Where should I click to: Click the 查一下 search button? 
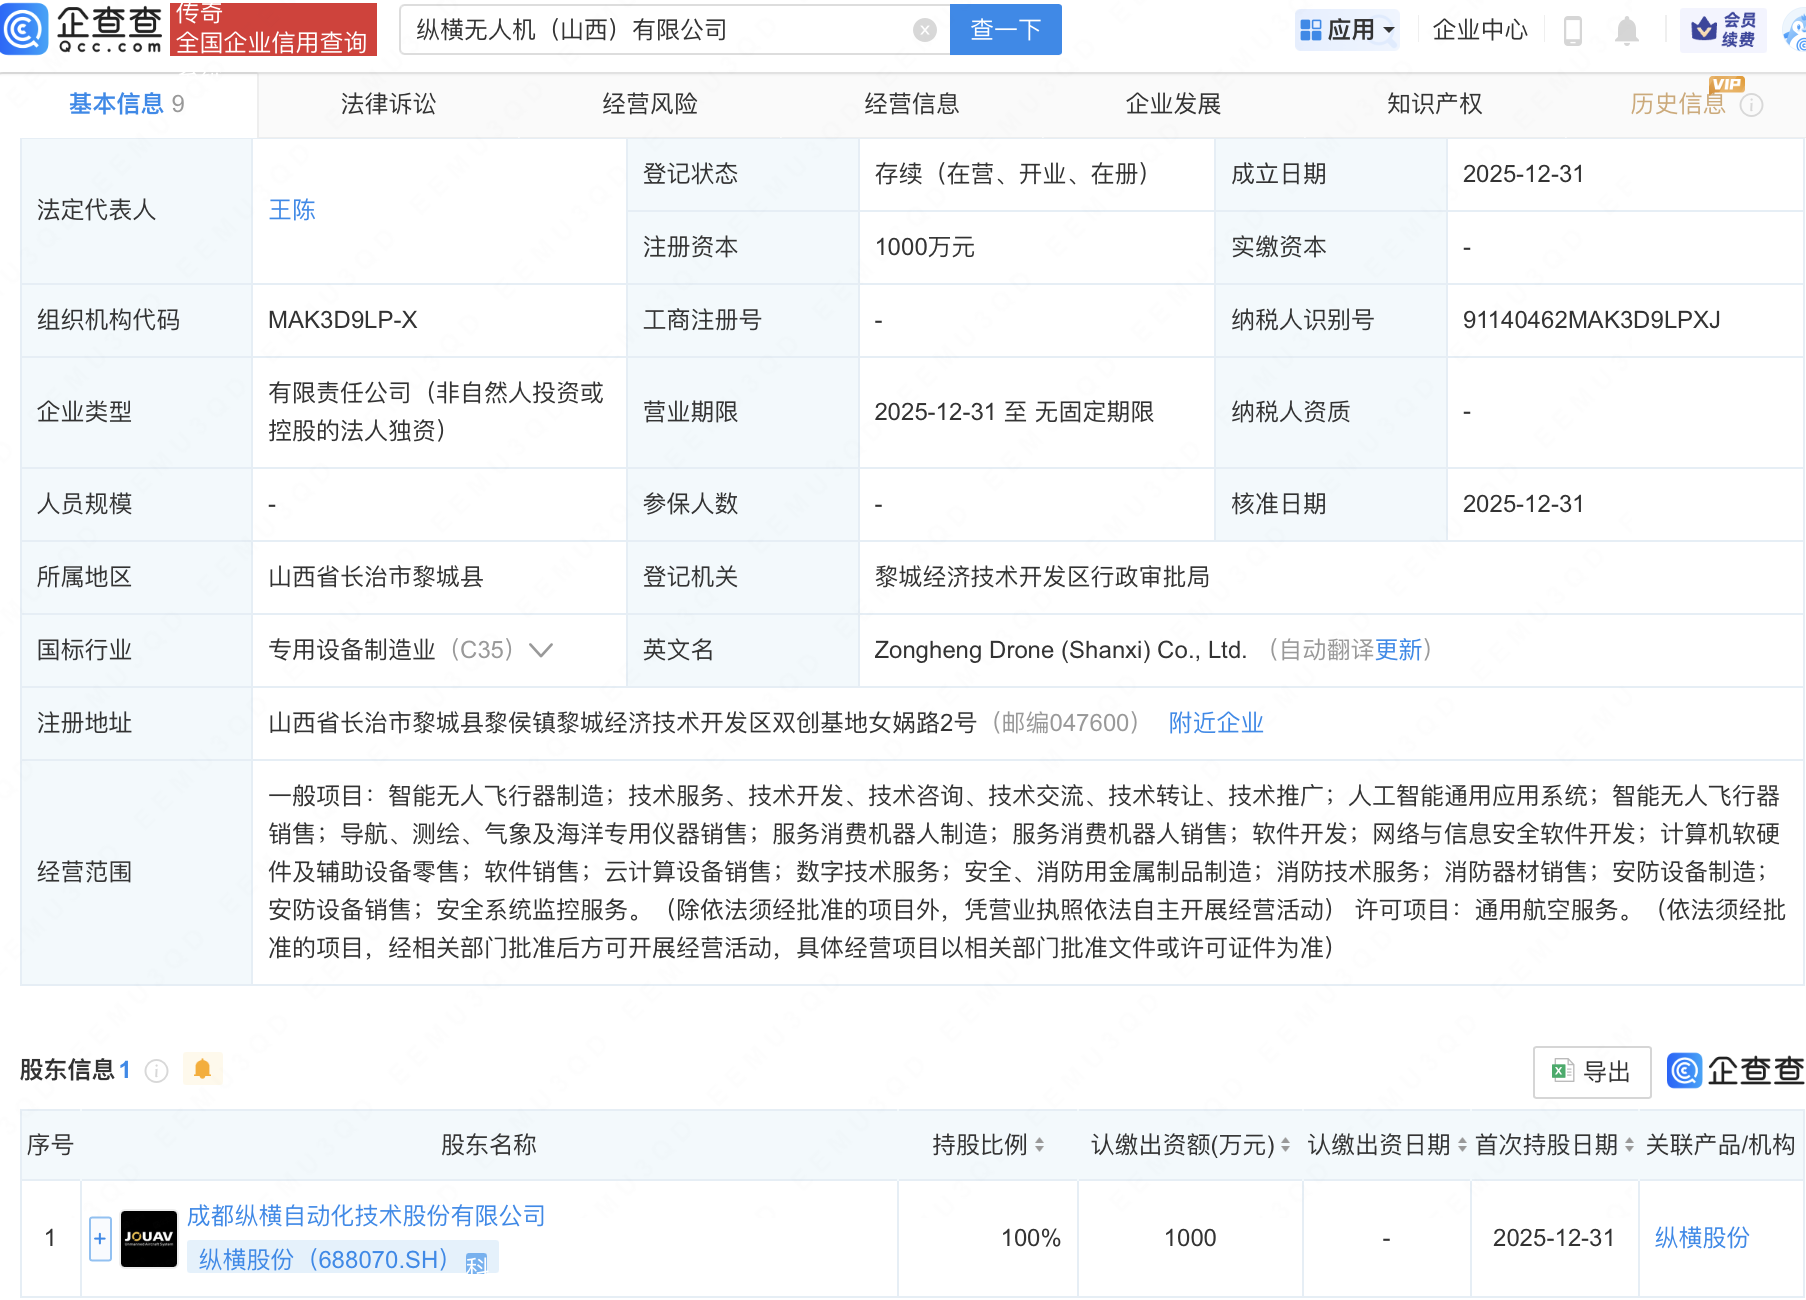[x=1005, y=30]
